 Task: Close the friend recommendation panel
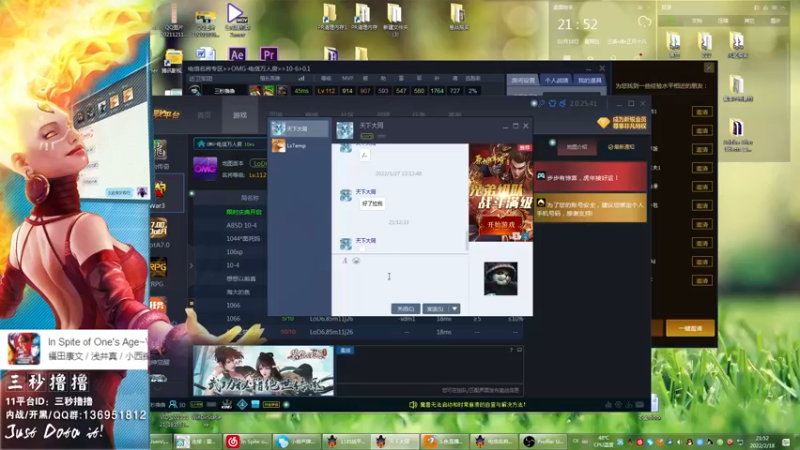click(x=709, y=67)
